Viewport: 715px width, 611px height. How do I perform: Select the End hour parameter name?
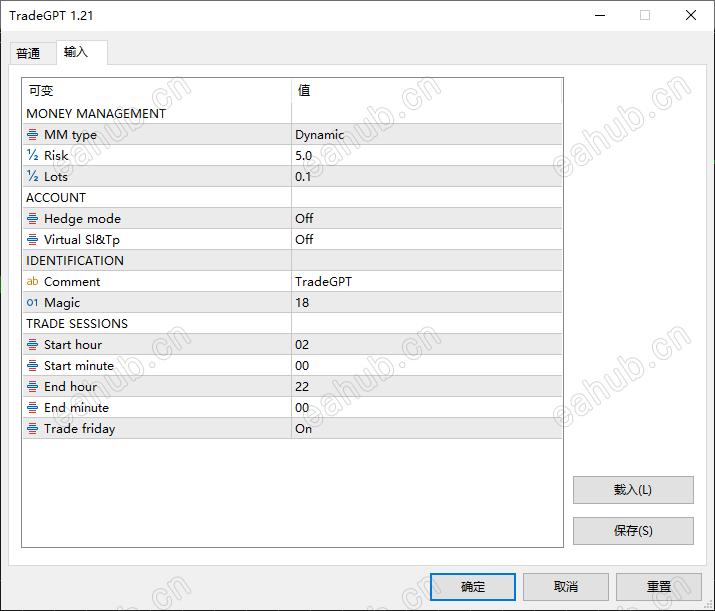tap(70, 386)
